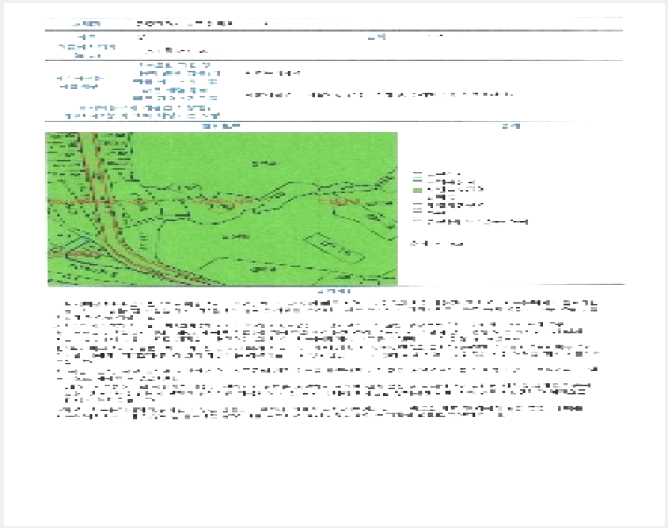
Task: Click the blue two-line label in the zoning section
Action: 80,83
